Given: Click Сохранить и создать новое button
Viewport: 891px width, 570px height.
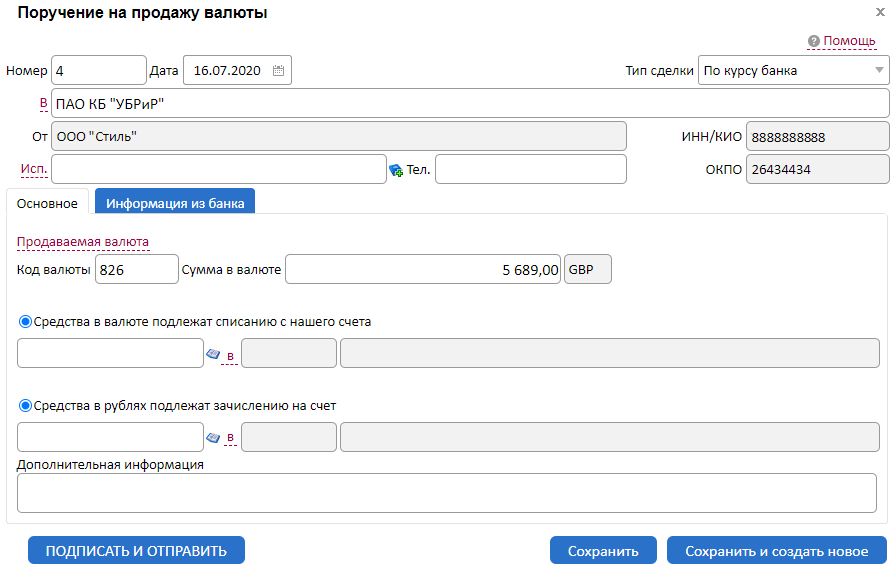Looking at the screenshot, I should 776,551.
